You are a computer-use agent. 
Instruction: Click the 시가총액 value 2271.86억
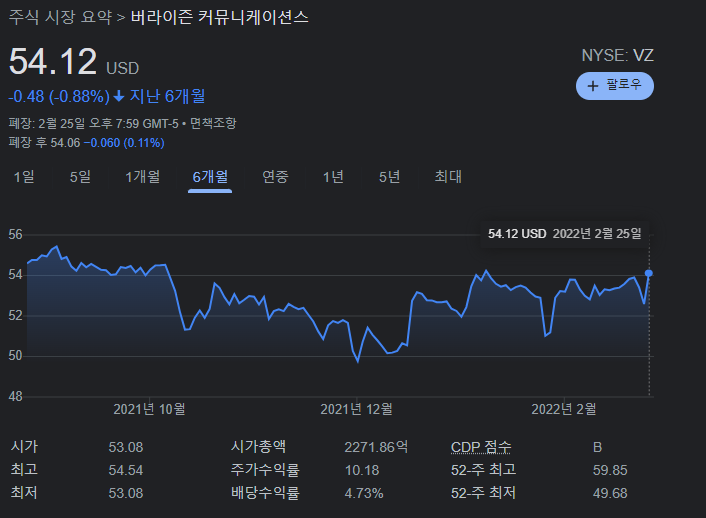point(376,447)
